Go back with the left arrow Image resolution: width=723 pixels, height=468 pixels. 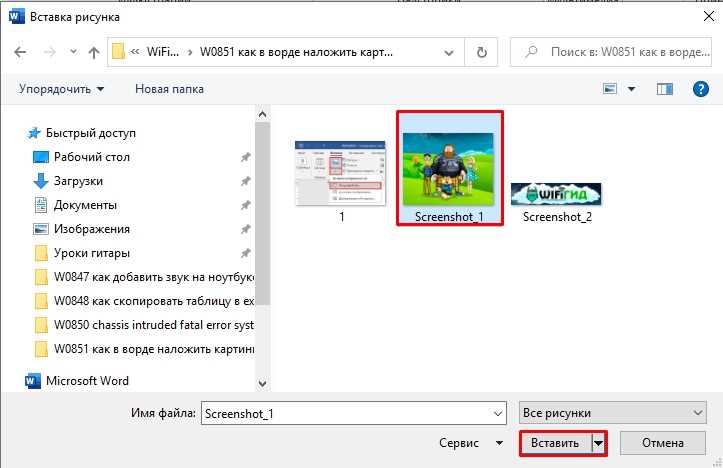[20, 52]
